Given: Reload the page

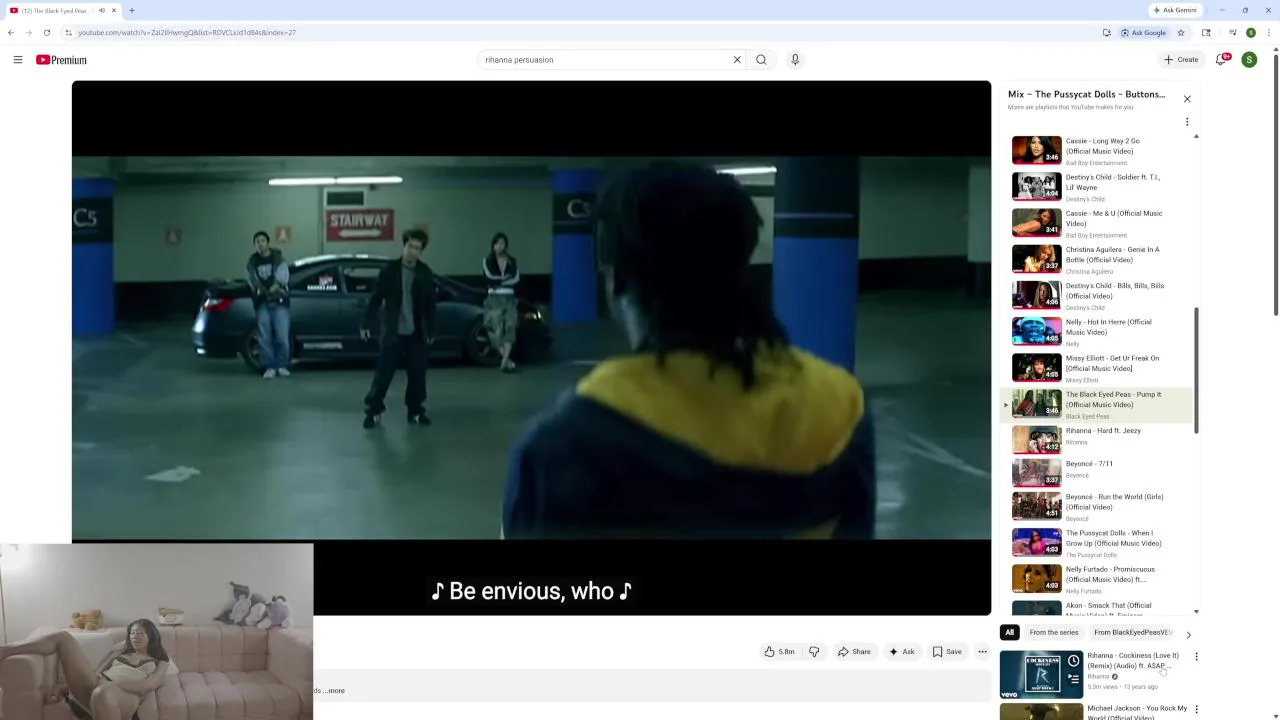Looking at the screenshot, I should pos(46,33).
